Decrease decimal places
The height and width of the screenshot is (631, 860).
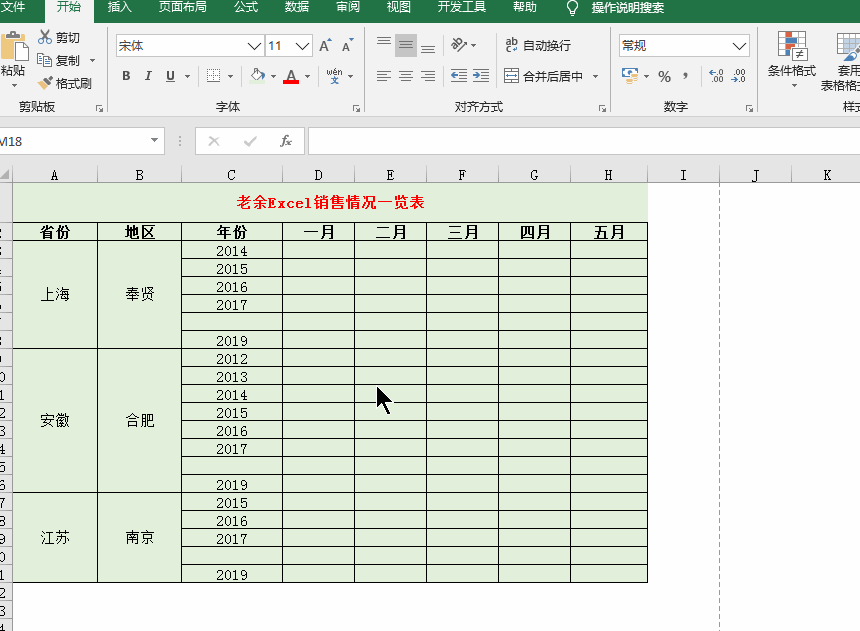point(739,76)
